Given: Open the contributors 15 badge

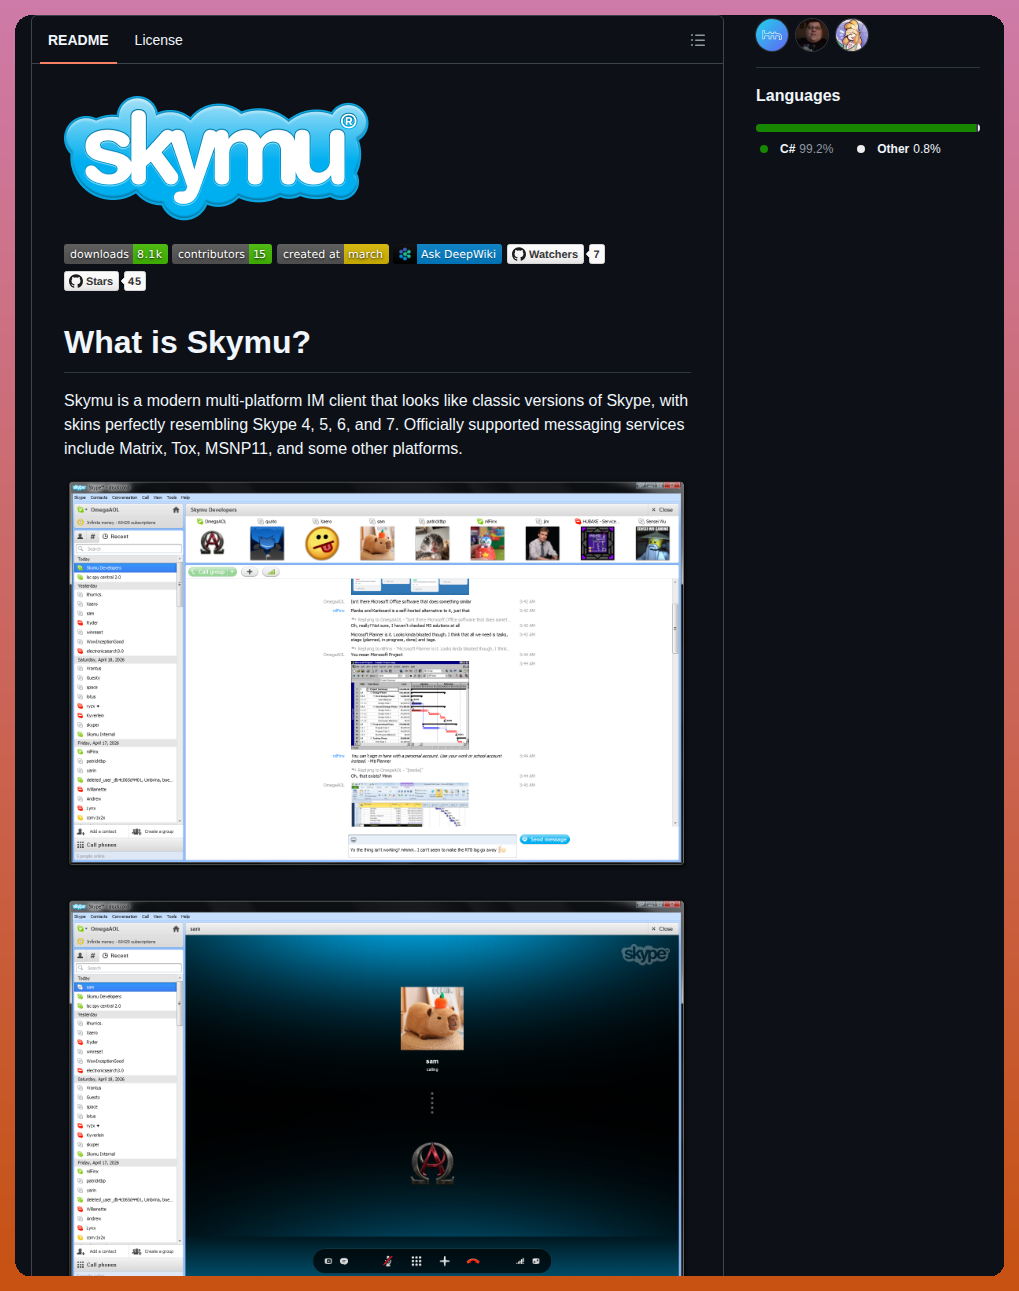Looking at the screenshot, I should click(222, 254).
